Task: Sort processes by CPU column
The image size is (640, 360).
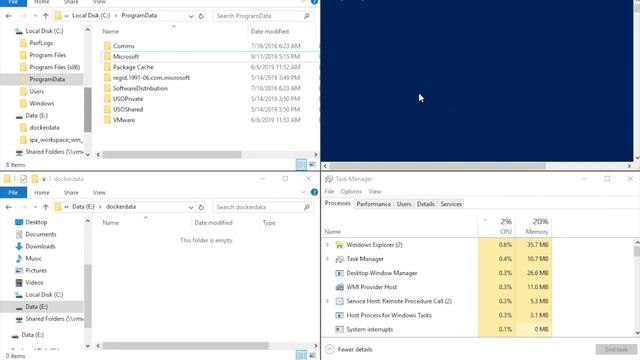Action: point(497,227)
